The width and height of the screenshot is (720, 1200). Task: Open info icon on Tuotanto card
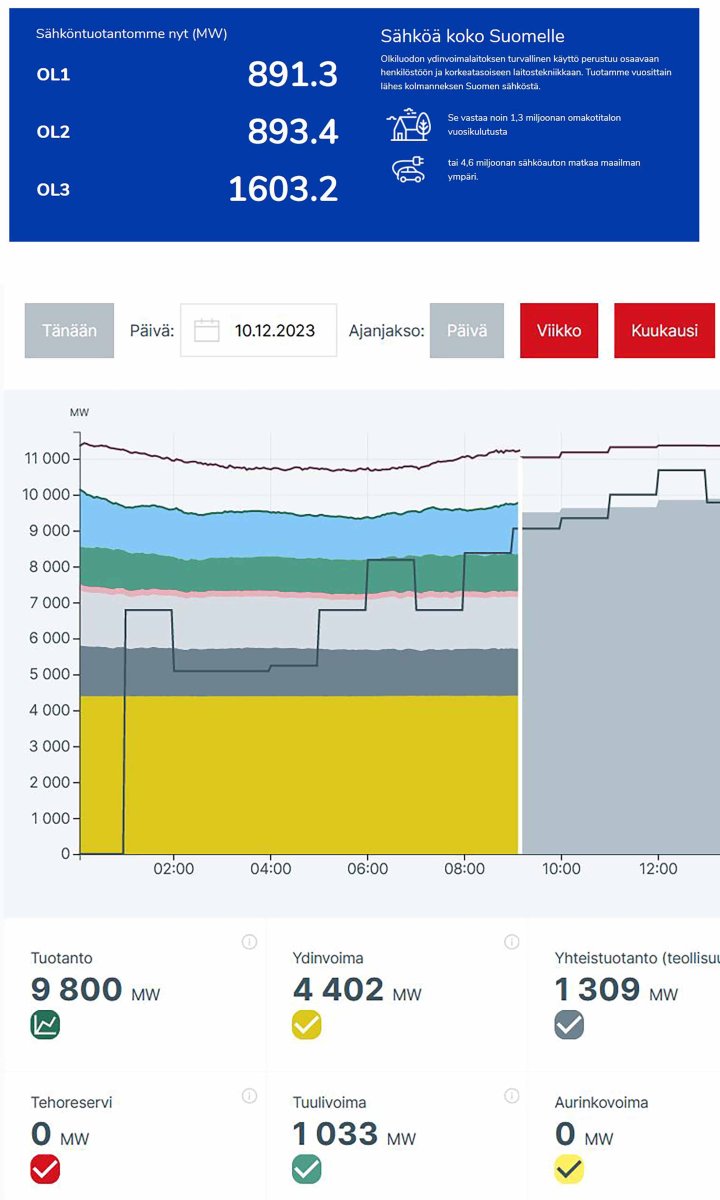pyautogui.click(x=249, y=942)
